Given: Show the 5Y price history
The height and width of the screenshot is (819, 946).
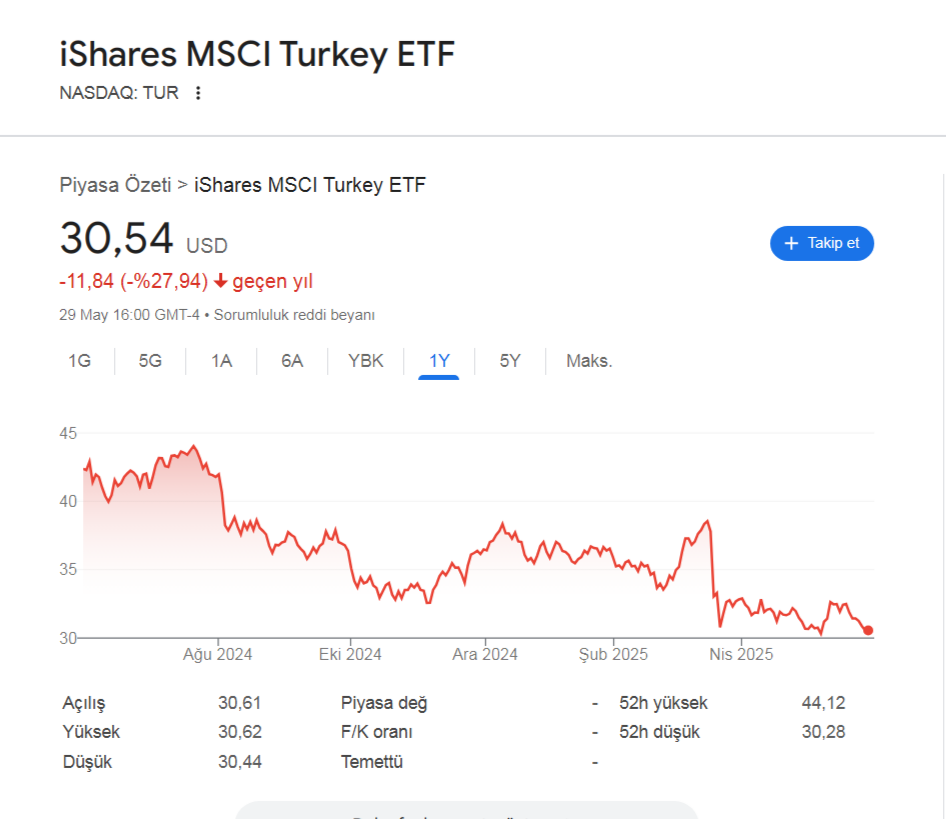Looking at the screenshot, I should (510, 361).
